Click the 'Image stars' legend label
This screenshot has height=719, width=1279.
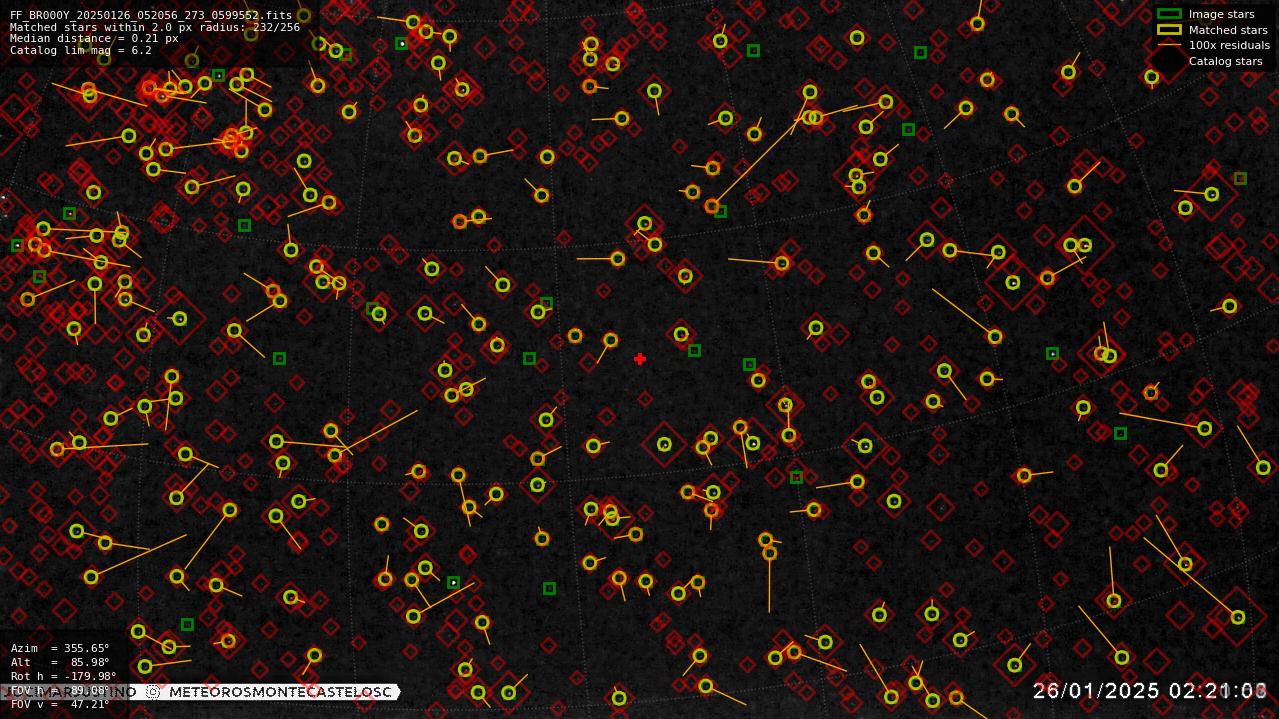click(x=1221, y=14)
